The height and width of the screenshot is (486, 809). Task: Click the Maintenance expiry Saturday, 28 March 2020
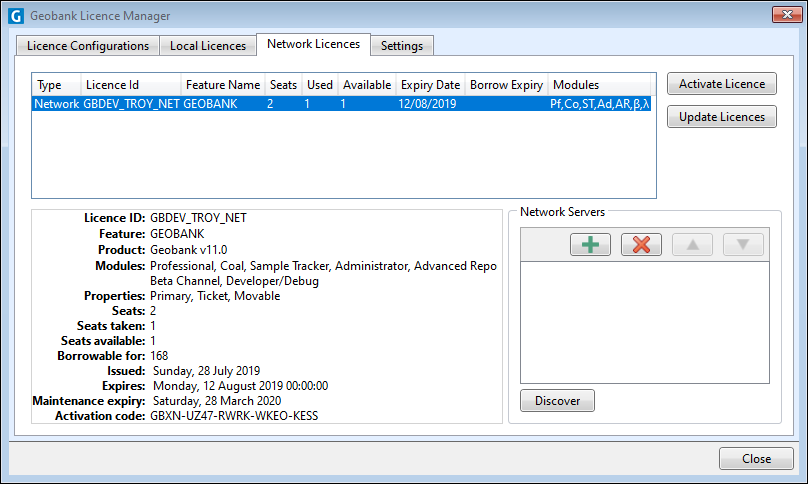click(217, 401)
